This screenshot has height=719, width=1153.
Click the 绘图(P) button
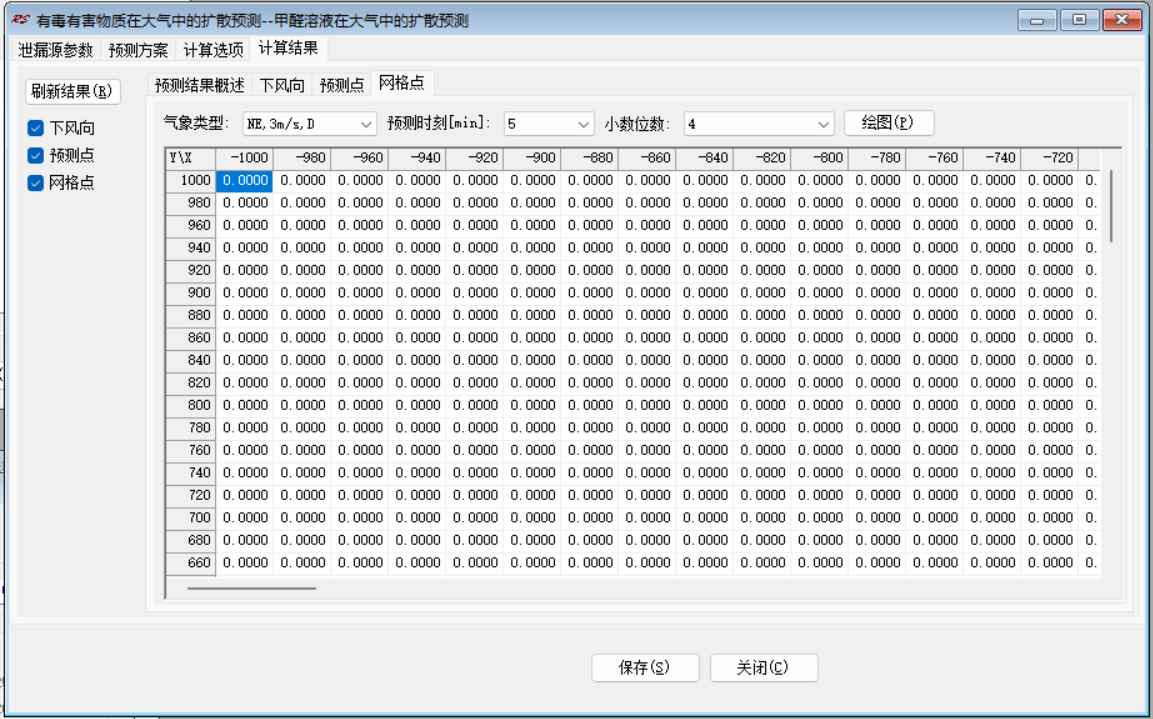[x=888, y=123]
